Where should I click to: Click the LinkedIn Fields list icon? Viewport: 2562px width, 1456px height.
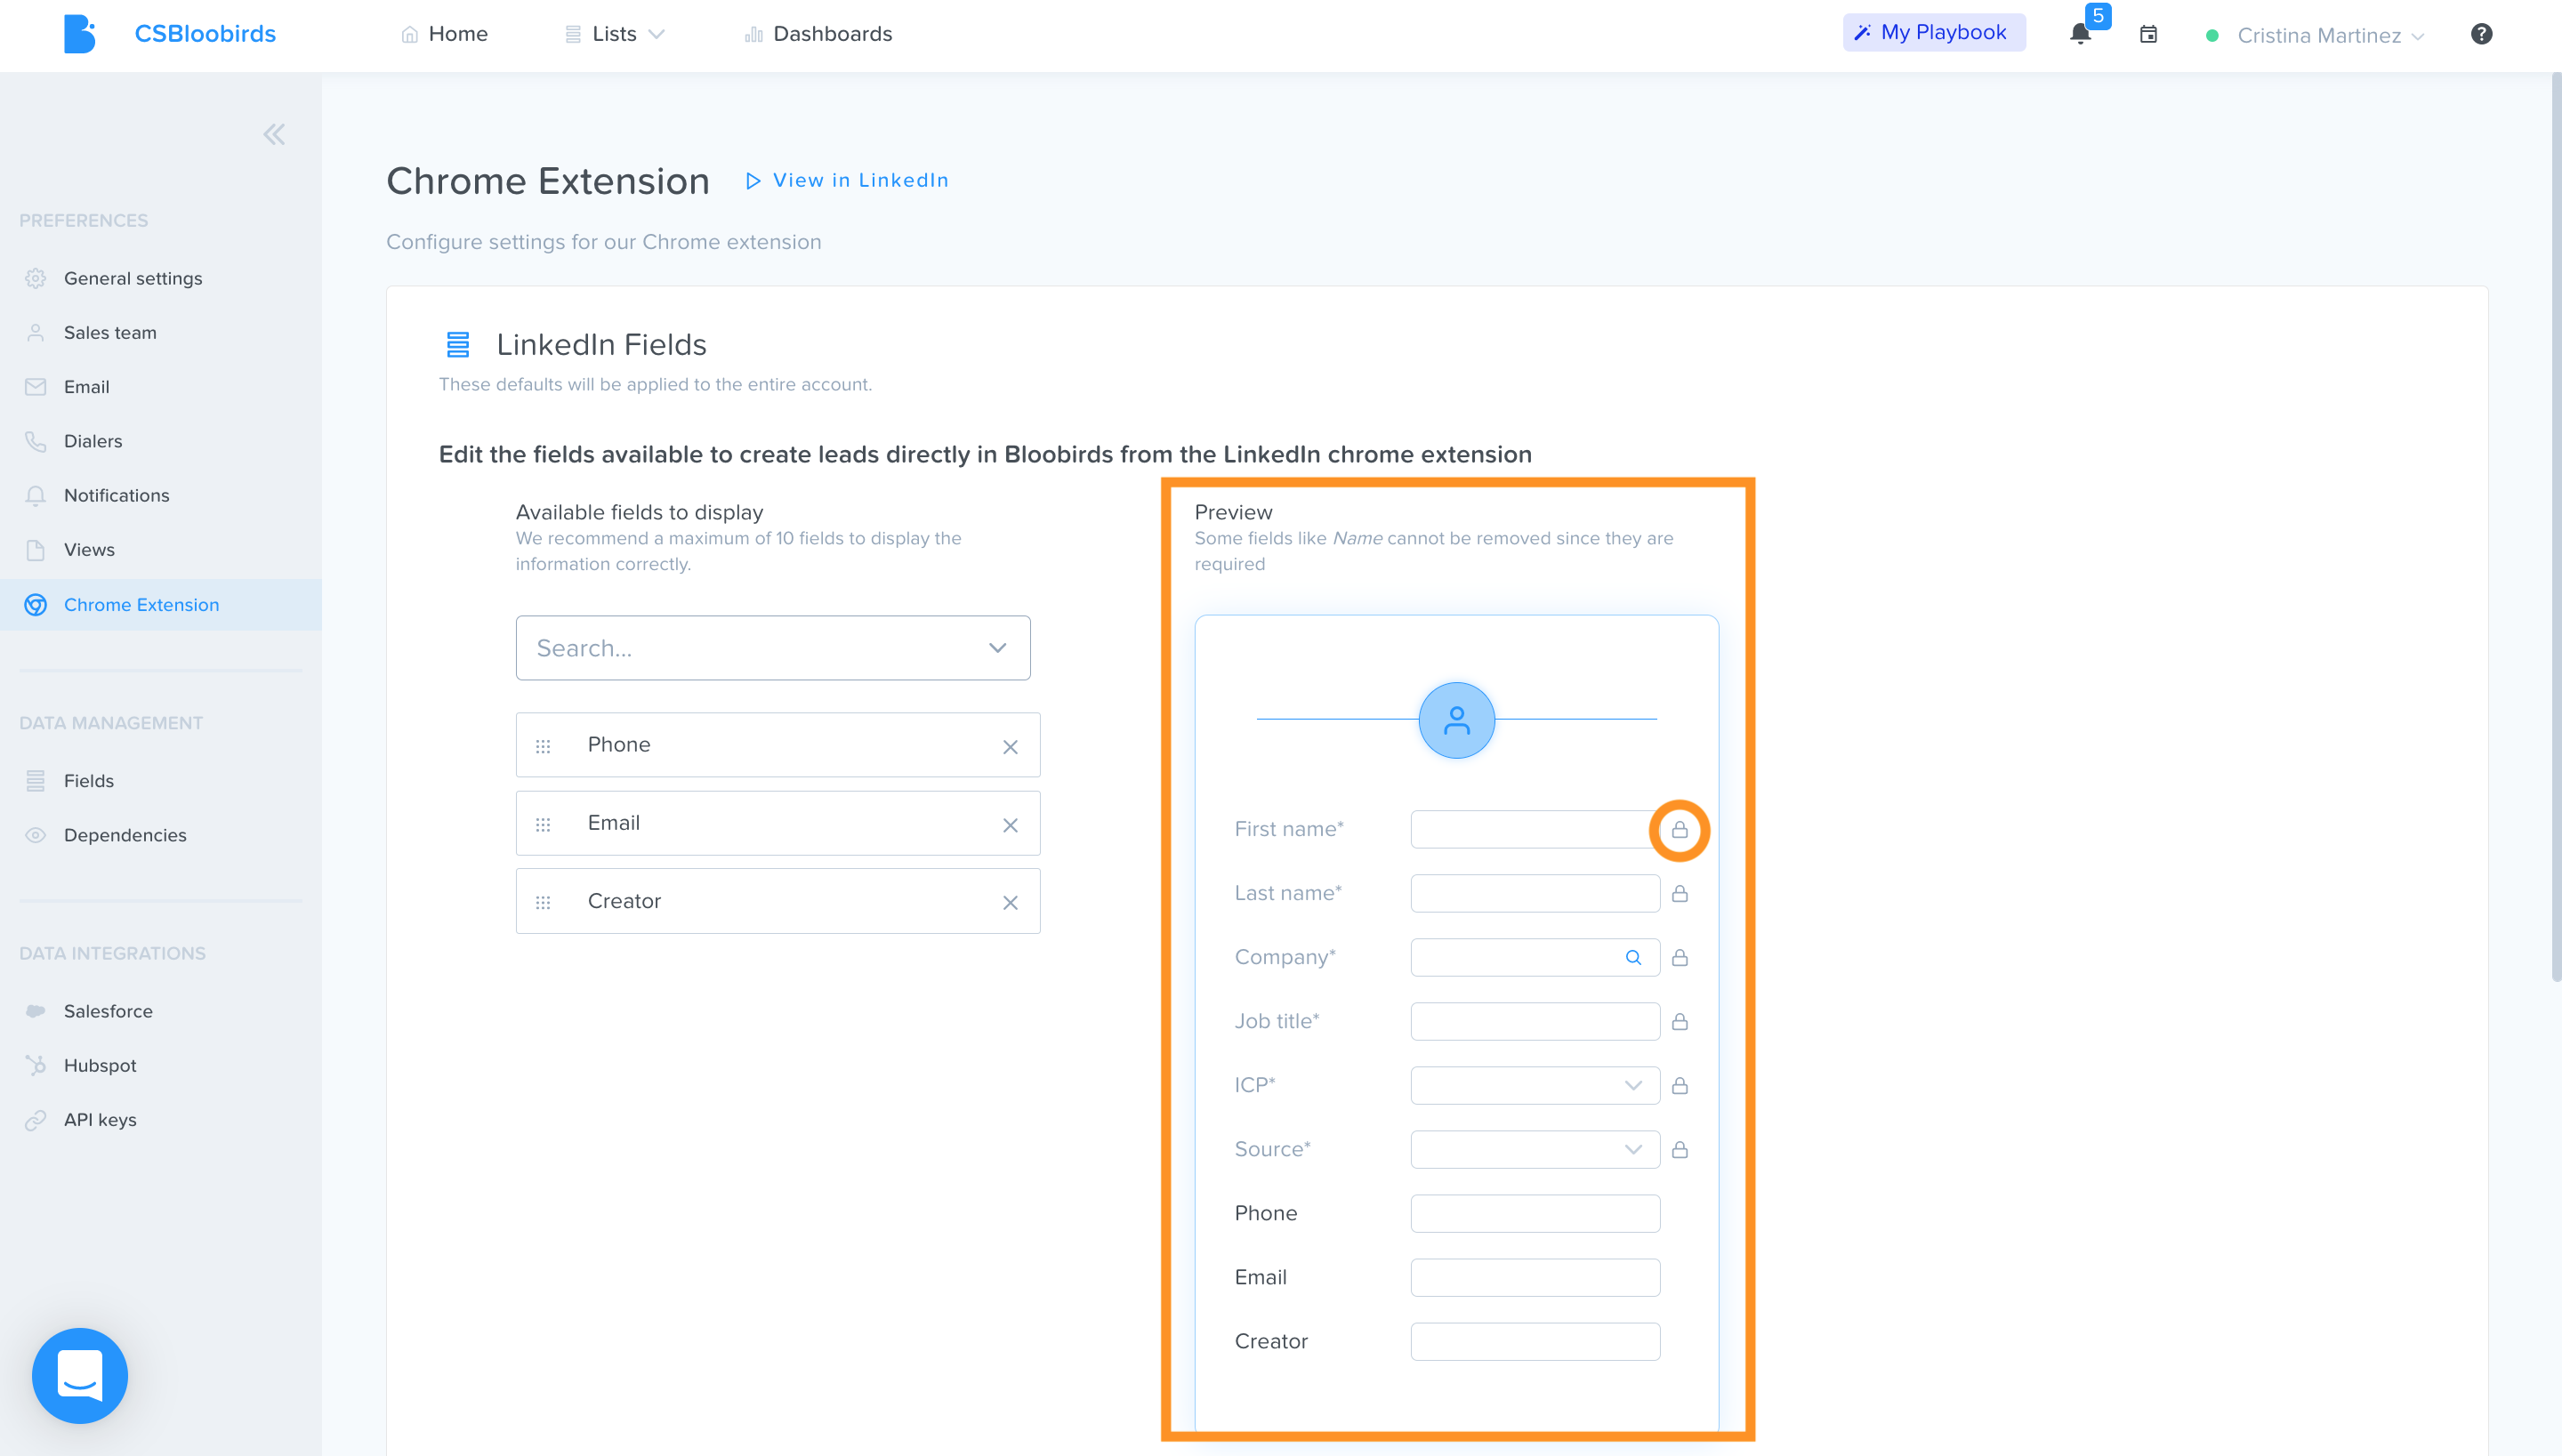(457, 344)
